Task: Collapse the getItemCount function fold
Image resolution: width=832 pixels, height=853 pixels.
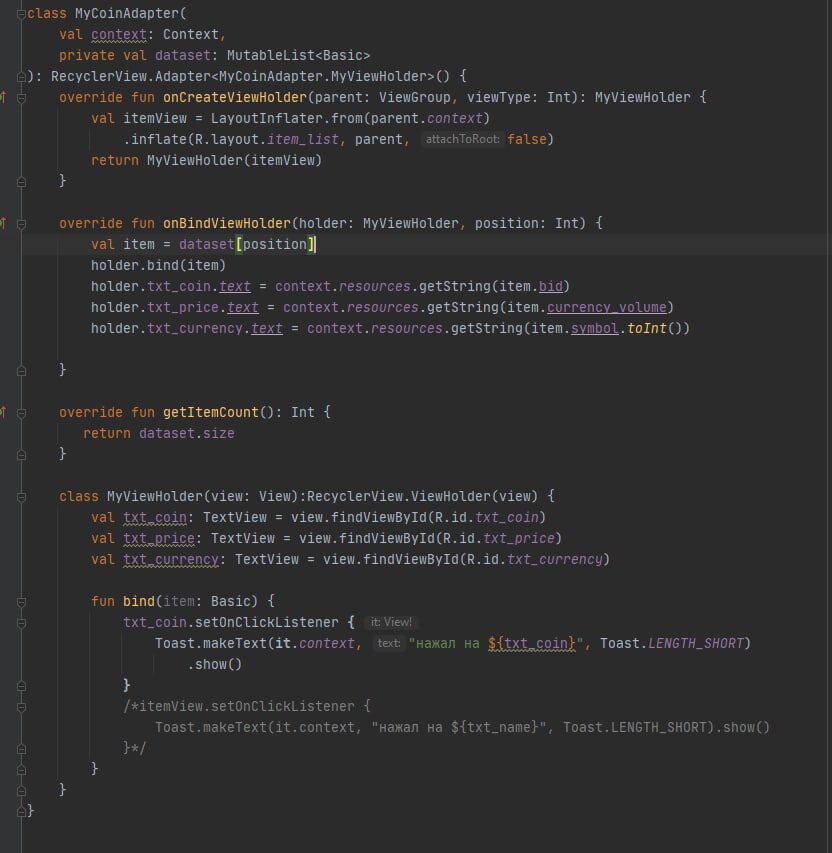Action: 21,413
